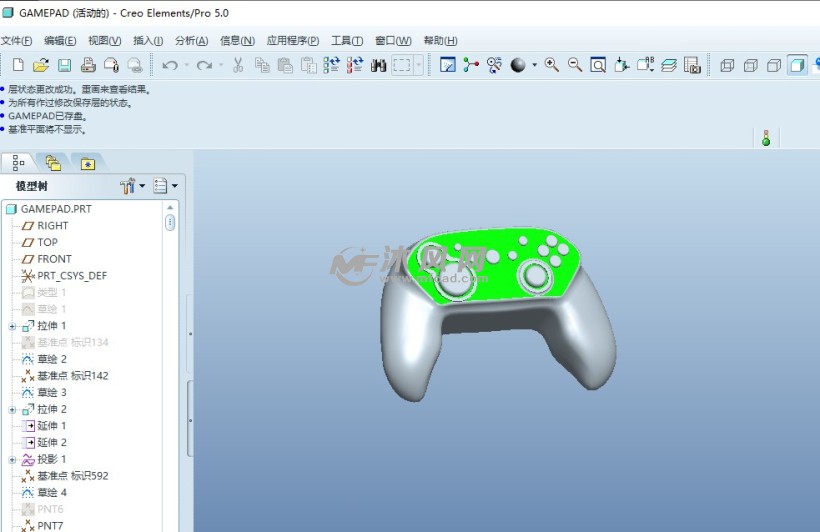The image size is (820, 532).
Task: Zoom out with the magnifier minus icon
Action: (x=575, y=65)
